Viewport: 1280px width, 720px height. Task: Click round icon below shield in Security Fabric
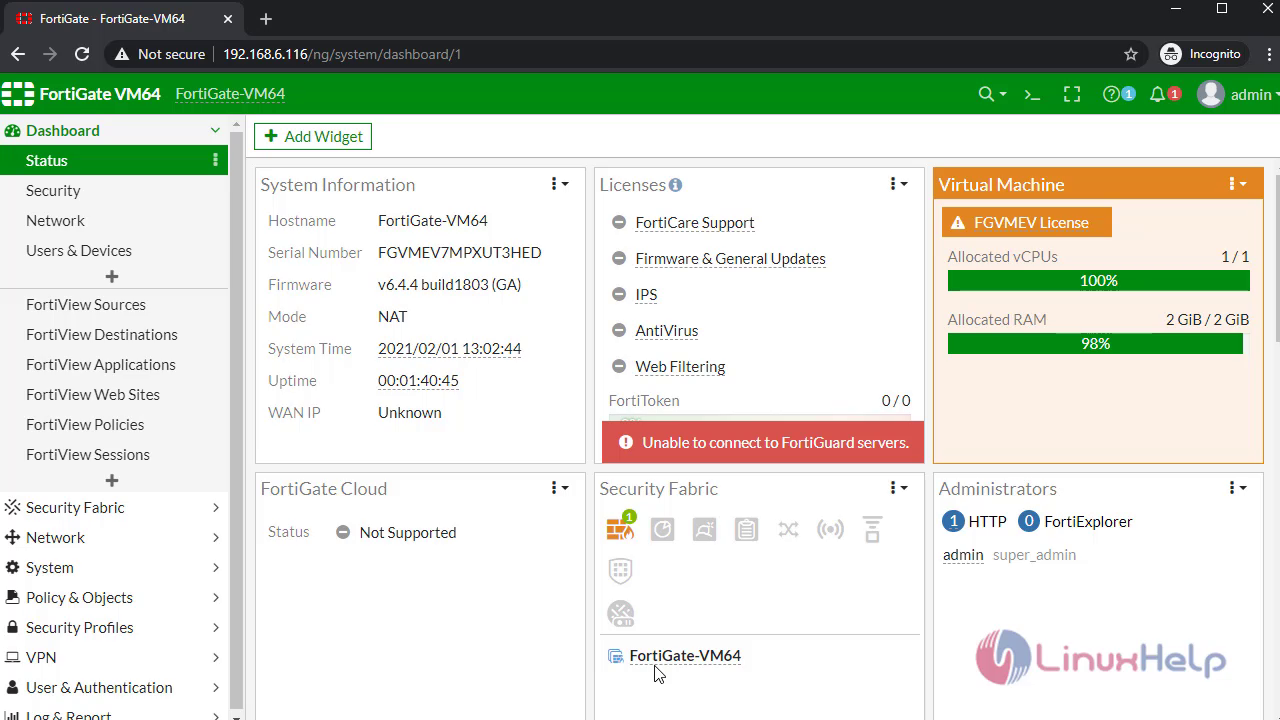tap(621, 613)
